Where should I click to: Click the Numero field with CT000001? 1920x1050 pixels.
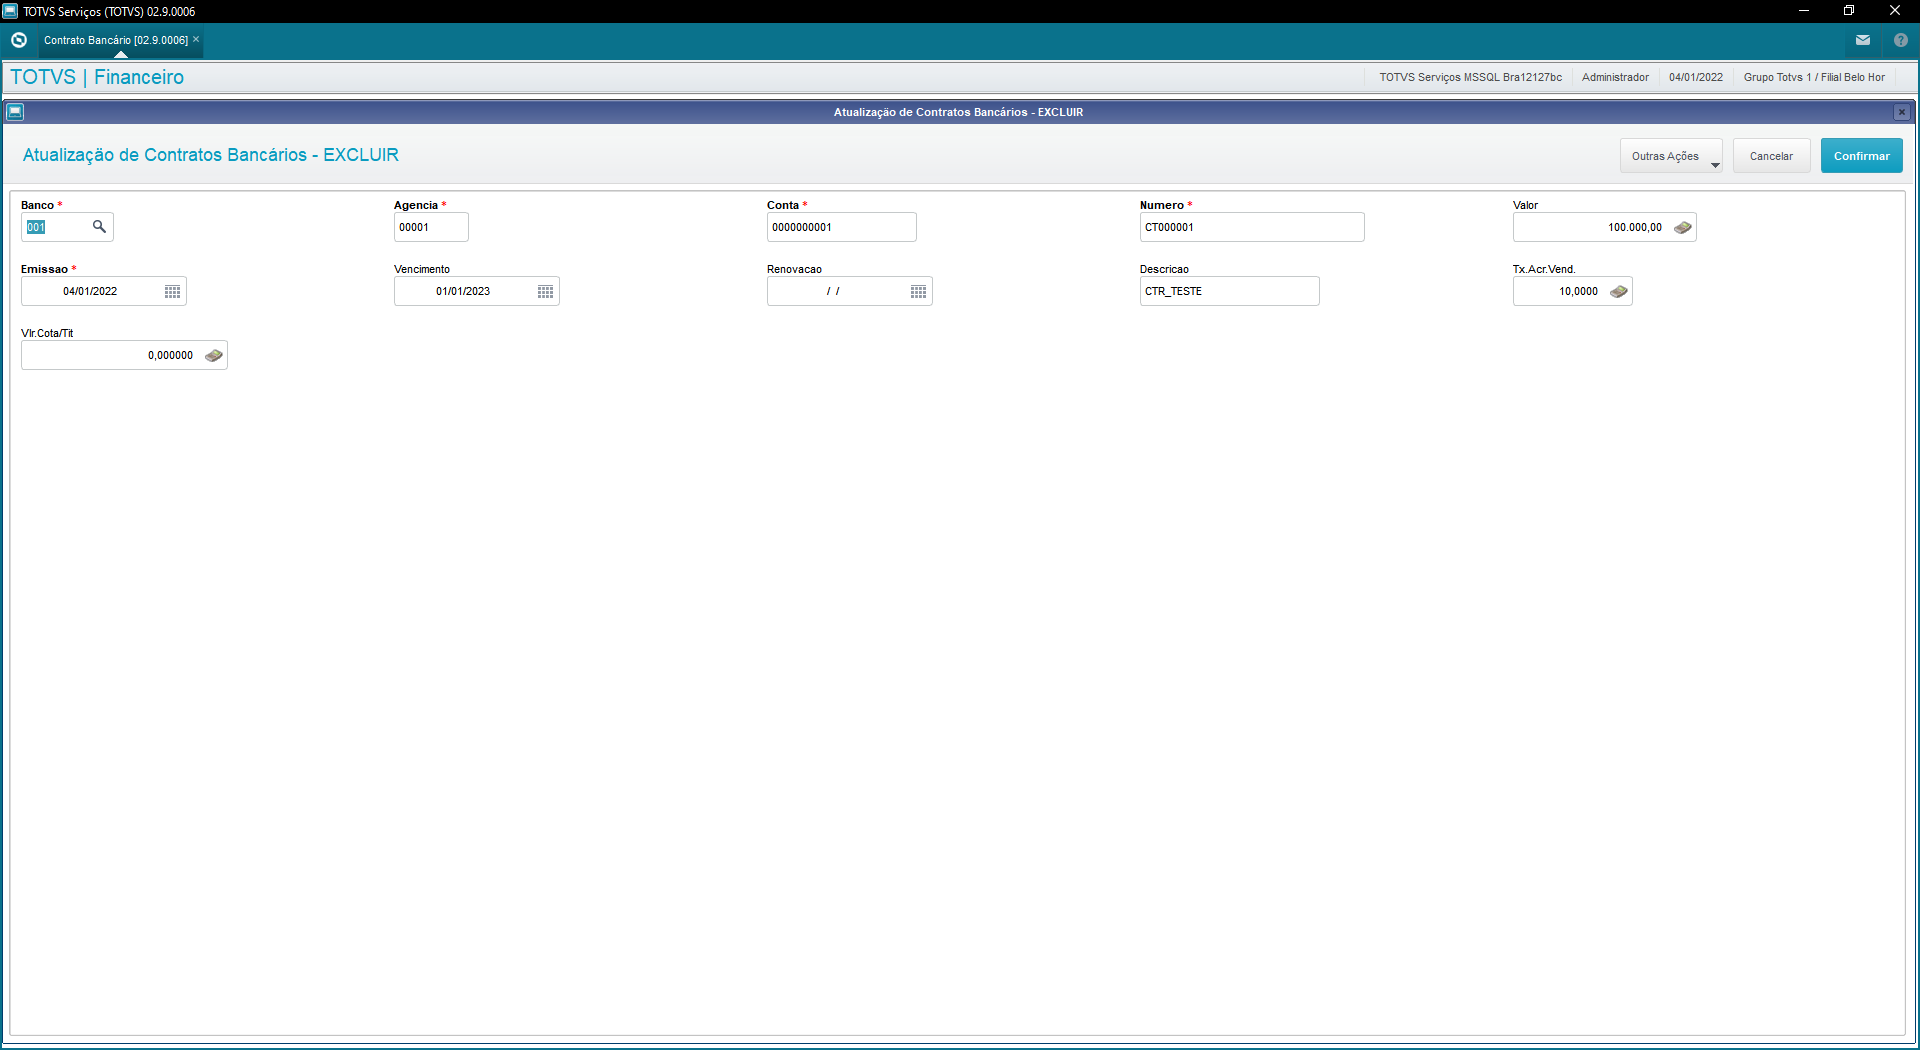pos(1251,227)
